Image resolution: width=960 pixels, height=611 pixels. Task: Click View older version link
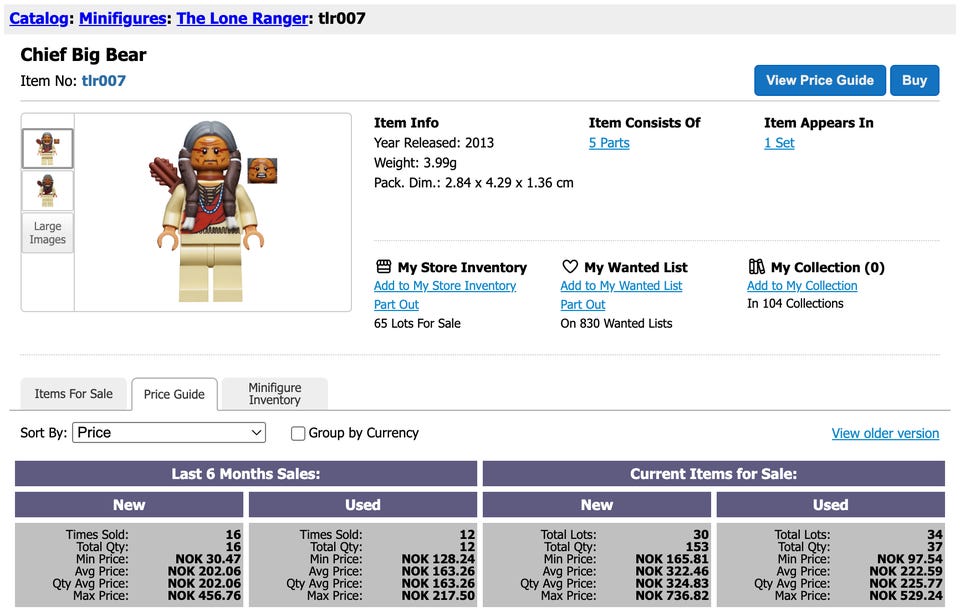click(885, 433)
